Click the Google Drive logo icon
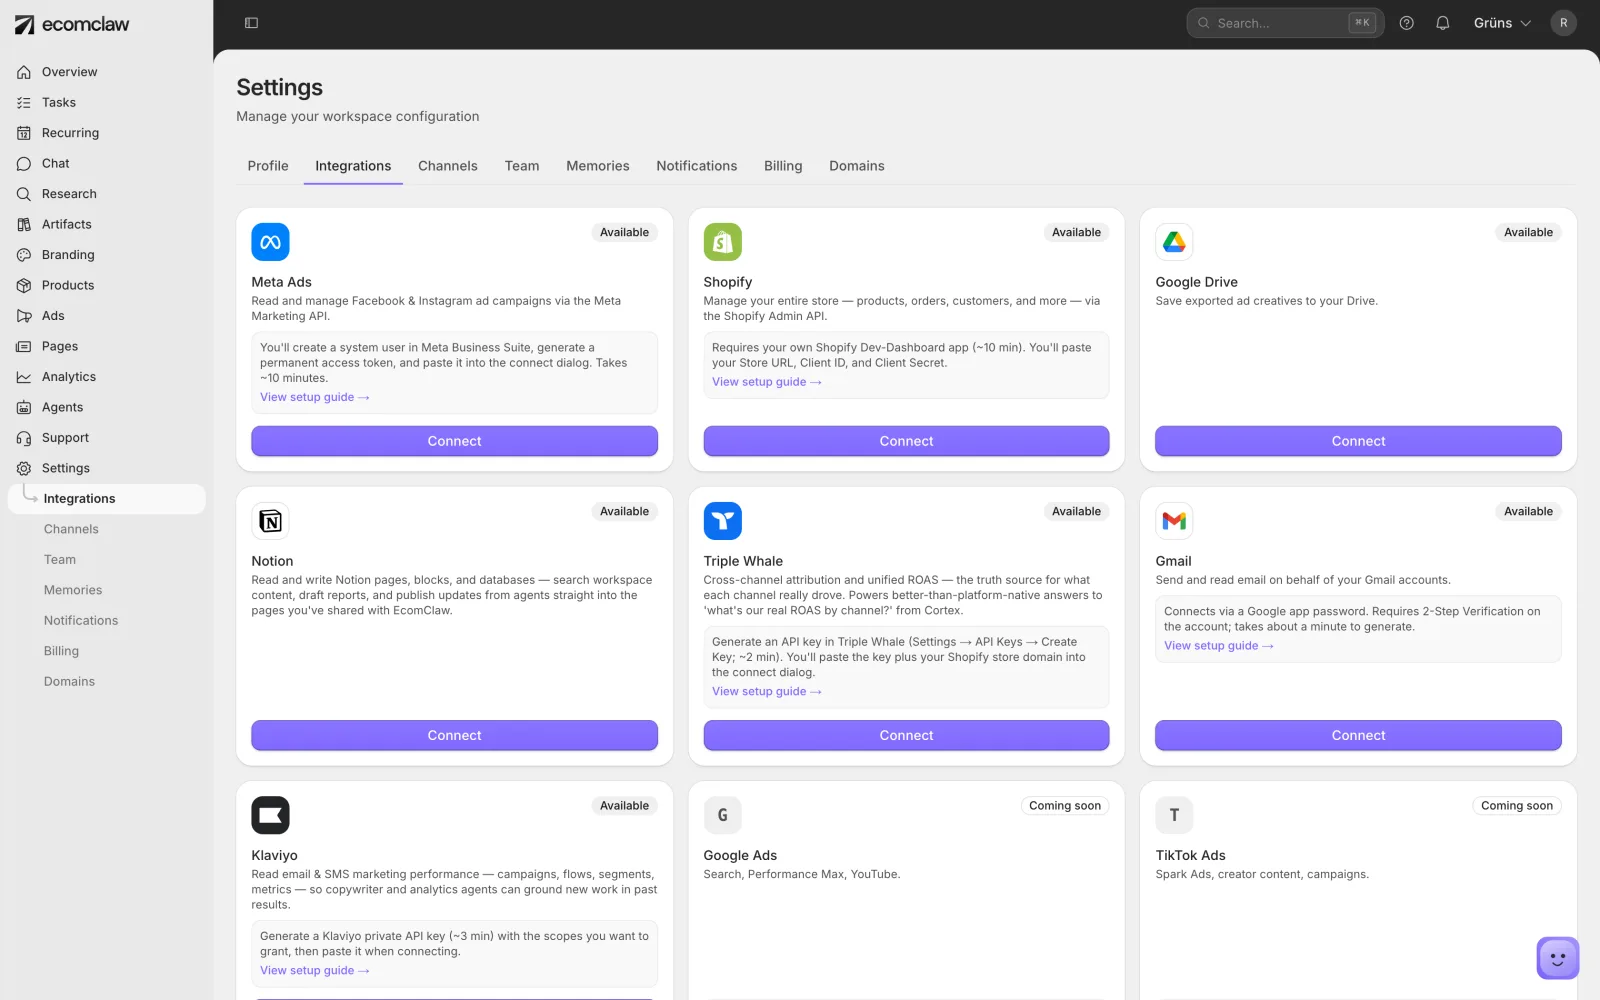The image size is (1600, 1000). click(1175, 242)
